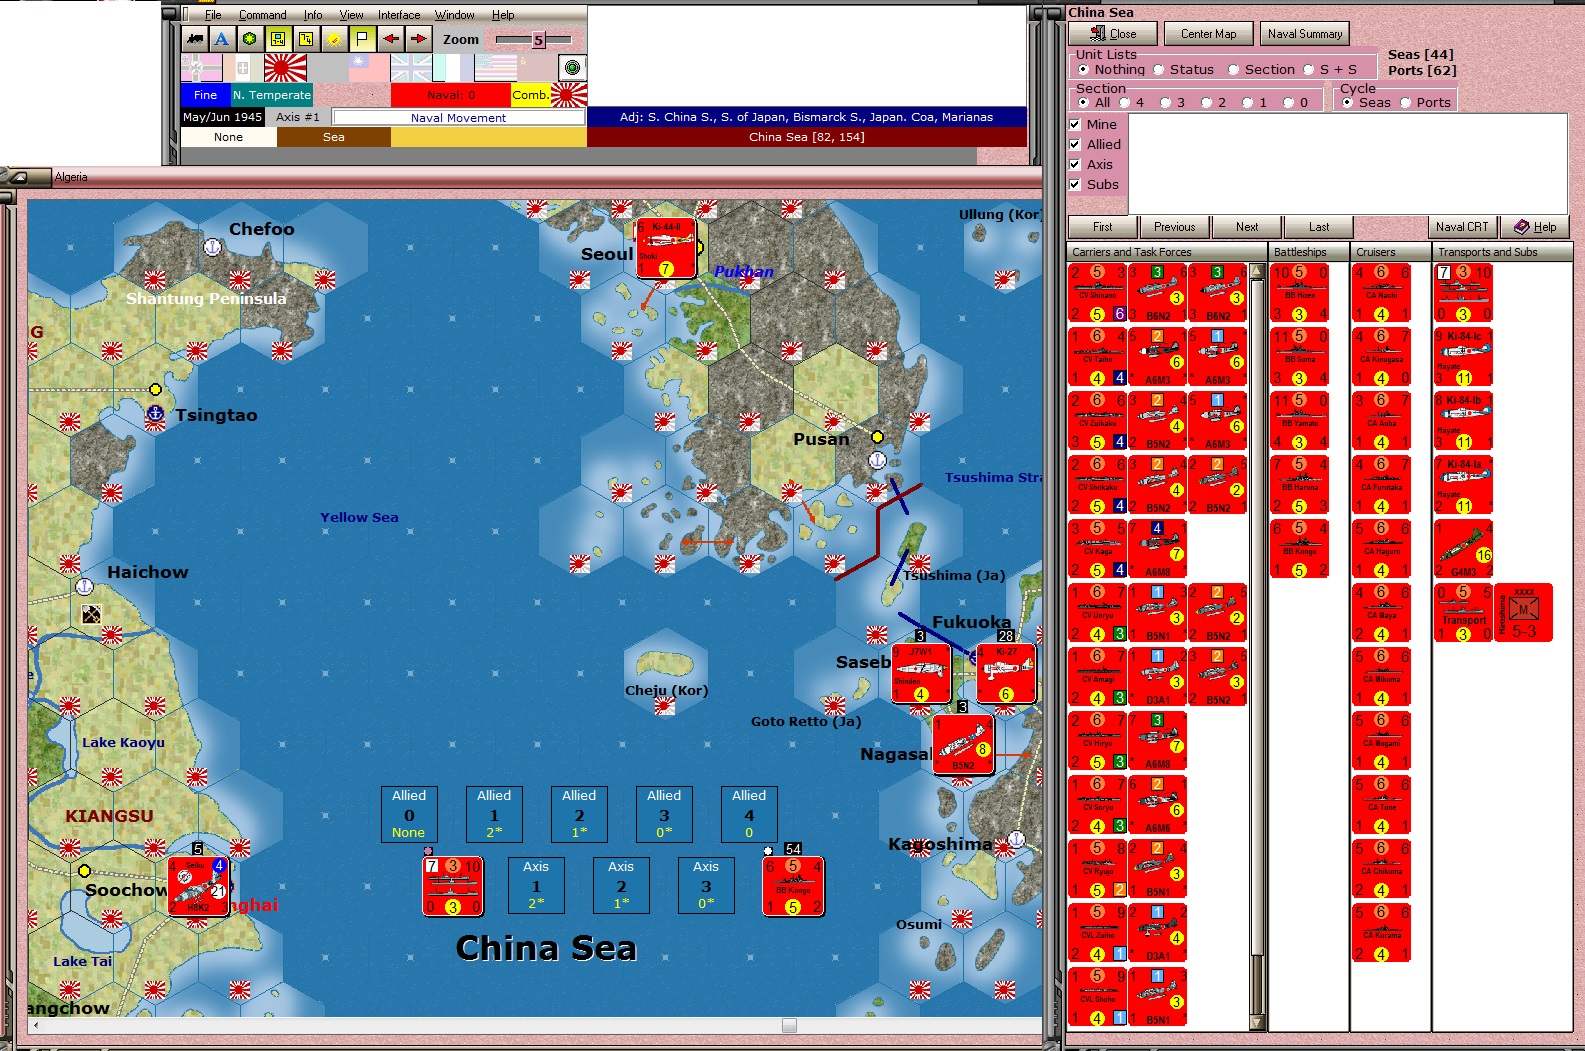Select Section 4 radio button
The image size is (1585, 1051).
click(1124, 103)
